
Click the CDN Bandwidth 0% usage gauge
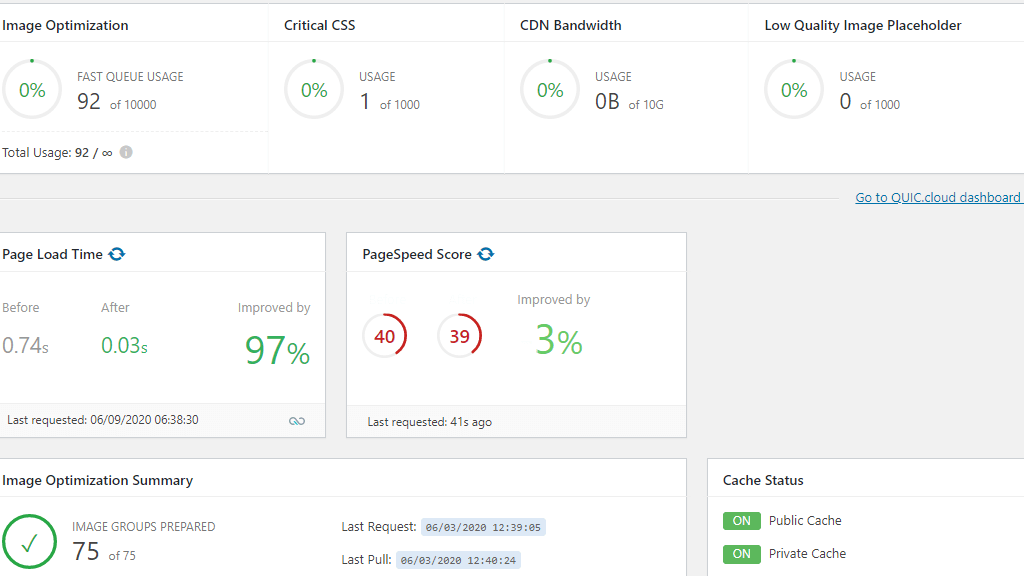(550, 89)
